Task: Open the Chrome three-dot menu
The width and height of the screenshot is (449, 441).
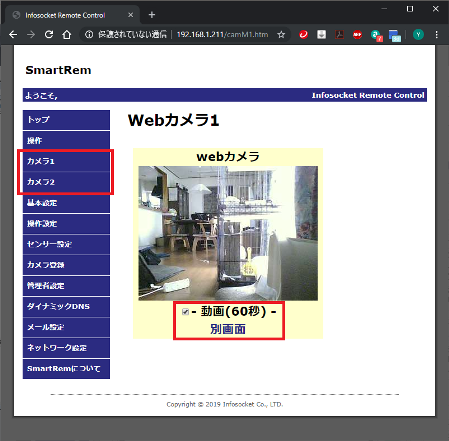Action: (436, 34)
